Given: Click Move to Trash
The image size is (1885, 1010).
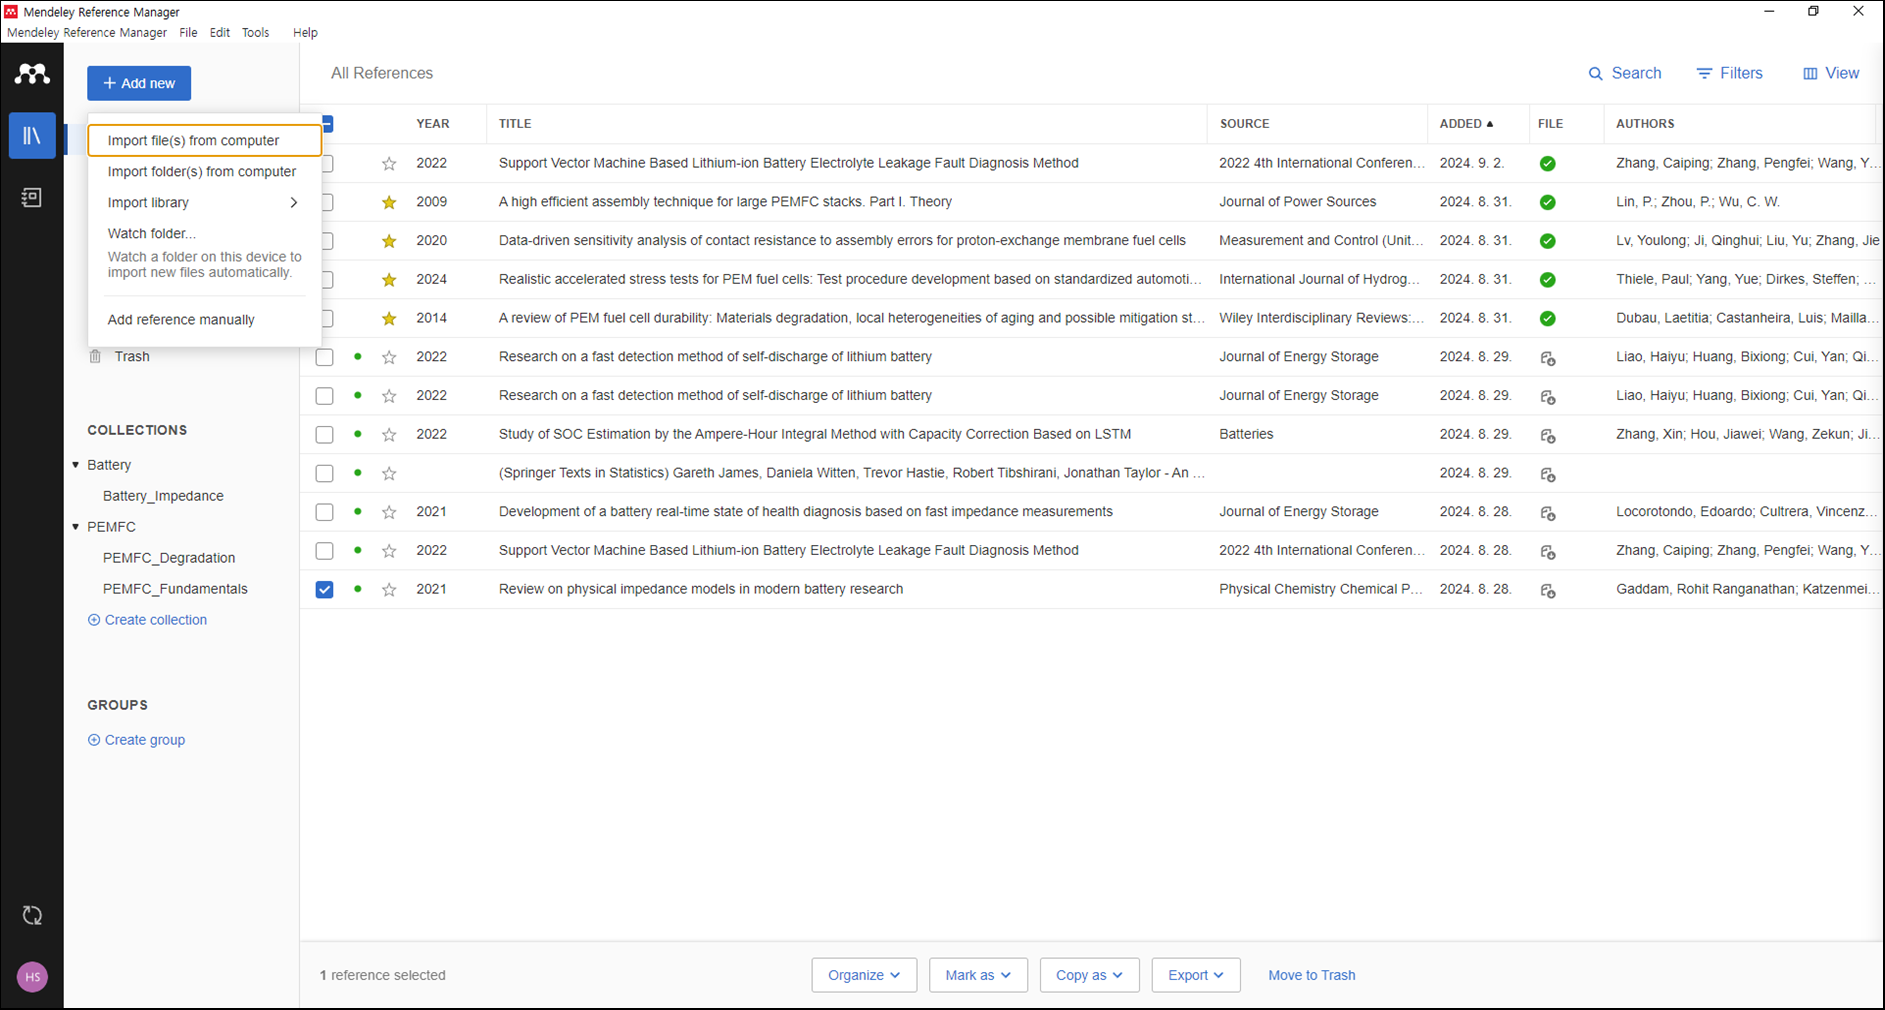Looking at the screenshot, I should point(1311,975).
